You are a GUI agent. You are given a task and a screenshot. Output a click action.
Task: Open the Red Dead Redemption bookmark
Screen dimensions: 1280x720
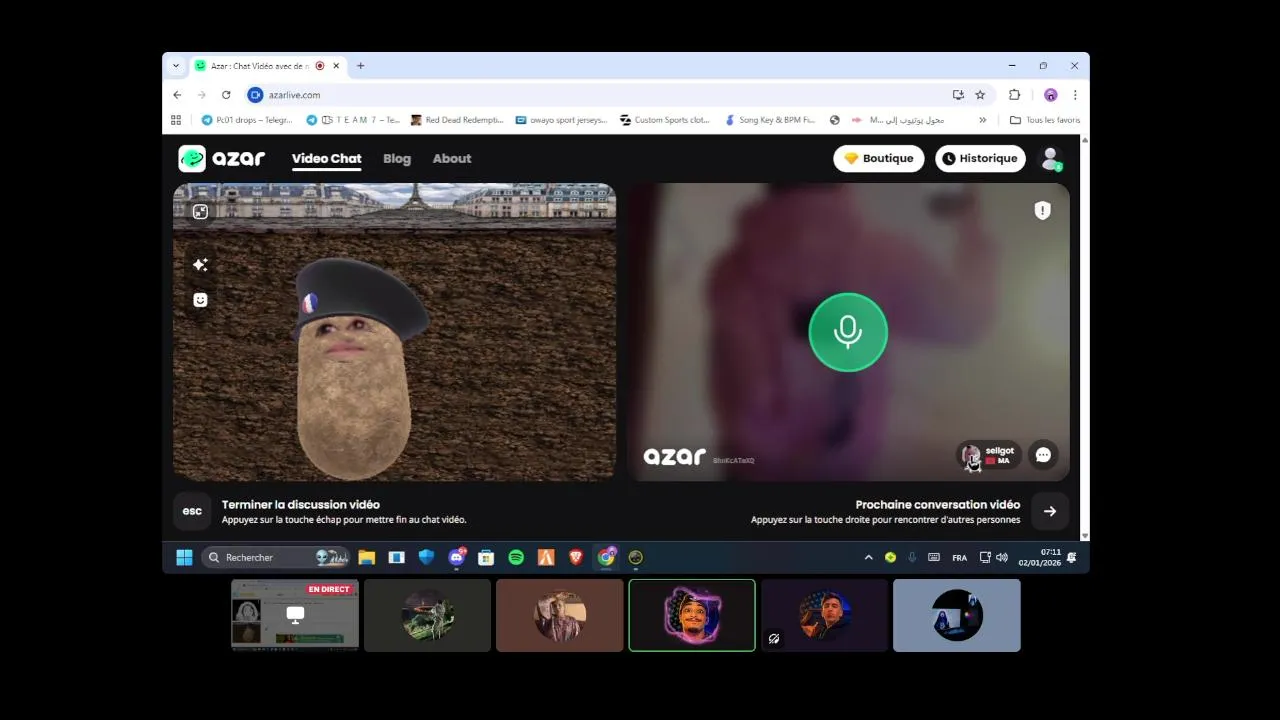click(x=457, y=120)
